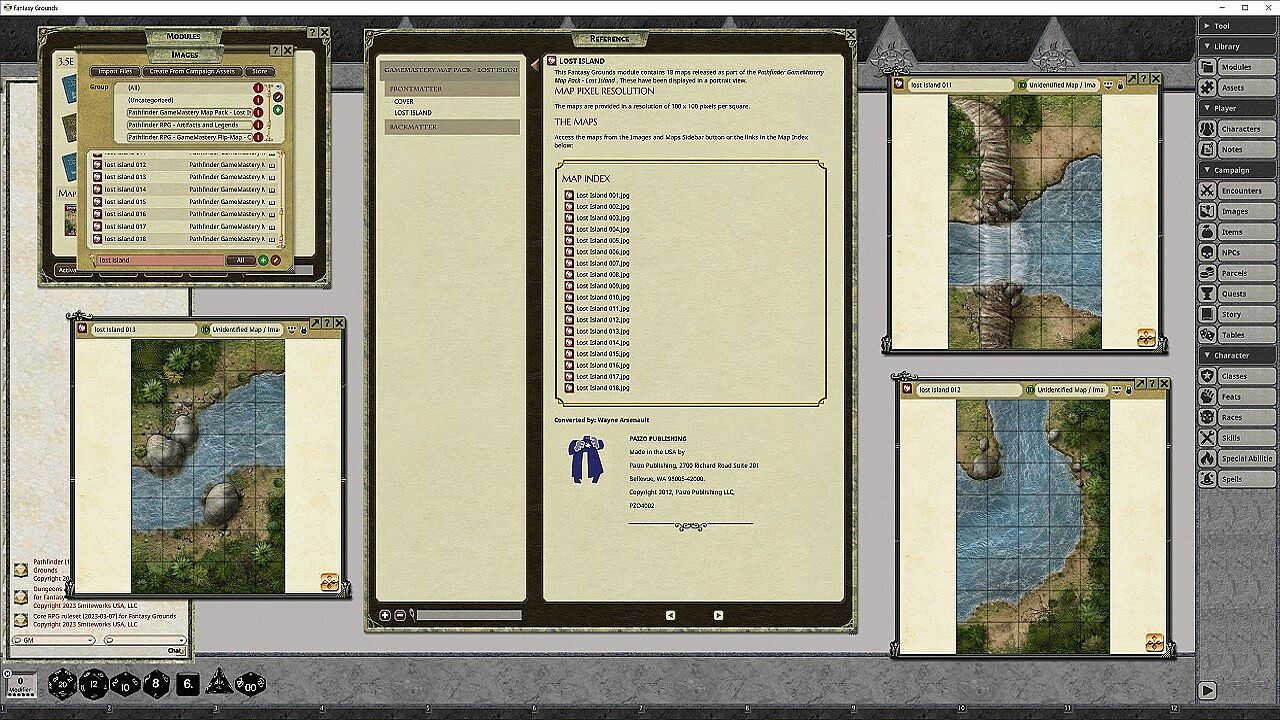This screenshot has width=1280, height=720.
Task: Open the Modules library sidebar icon
Action: coord(1207,67)
